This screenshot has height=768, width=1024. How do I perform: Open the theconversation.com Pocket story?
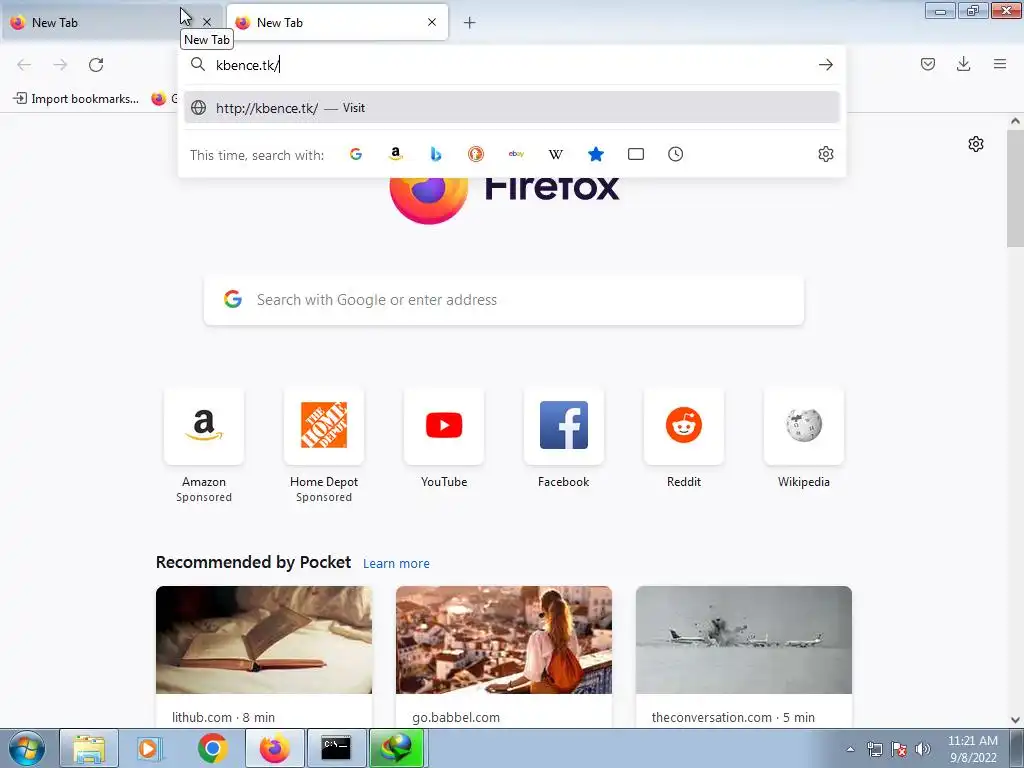click(744, 656)
